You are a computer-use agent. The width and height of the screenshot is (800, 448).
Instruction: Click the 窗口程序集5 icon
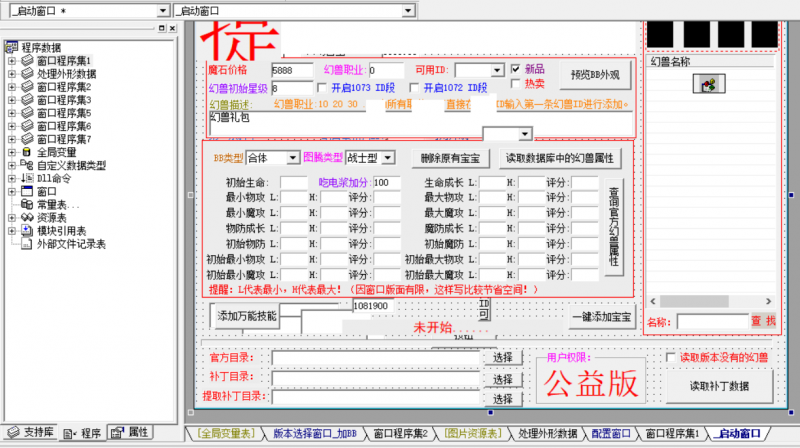pos(27,113)
